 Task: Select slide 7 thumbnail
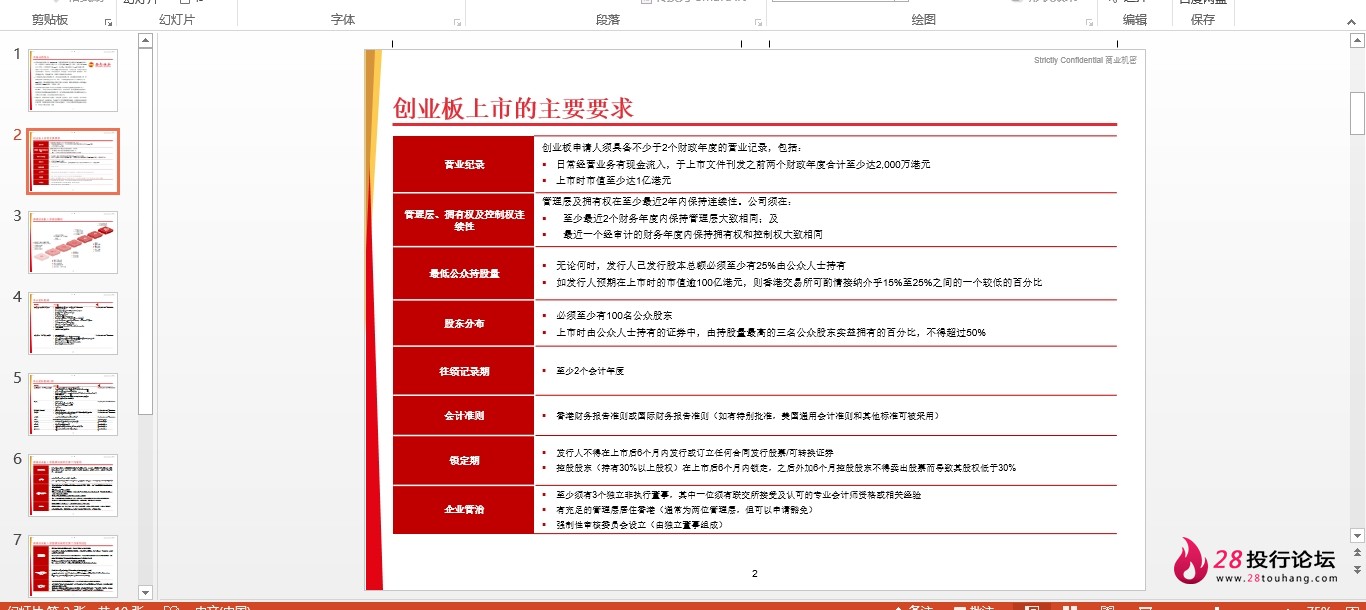[x=73, y=566]
